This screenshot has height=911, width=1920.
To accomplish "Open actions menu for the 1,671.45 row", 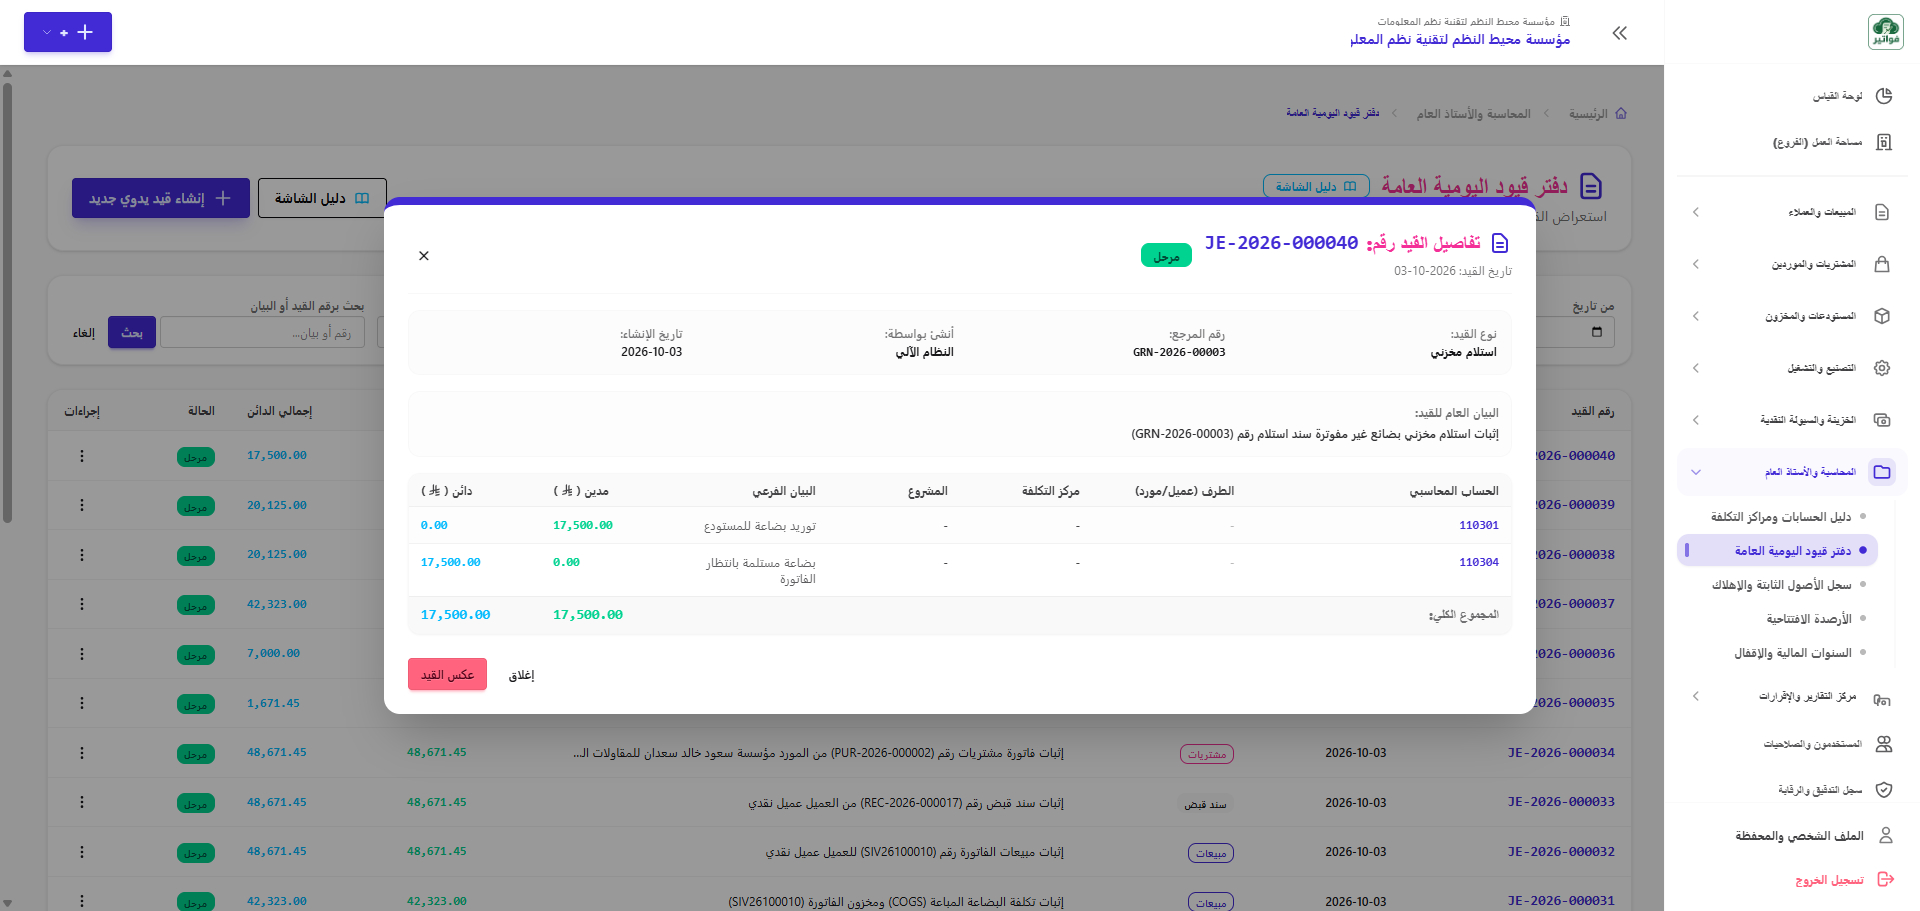I will tap(82, 703).
